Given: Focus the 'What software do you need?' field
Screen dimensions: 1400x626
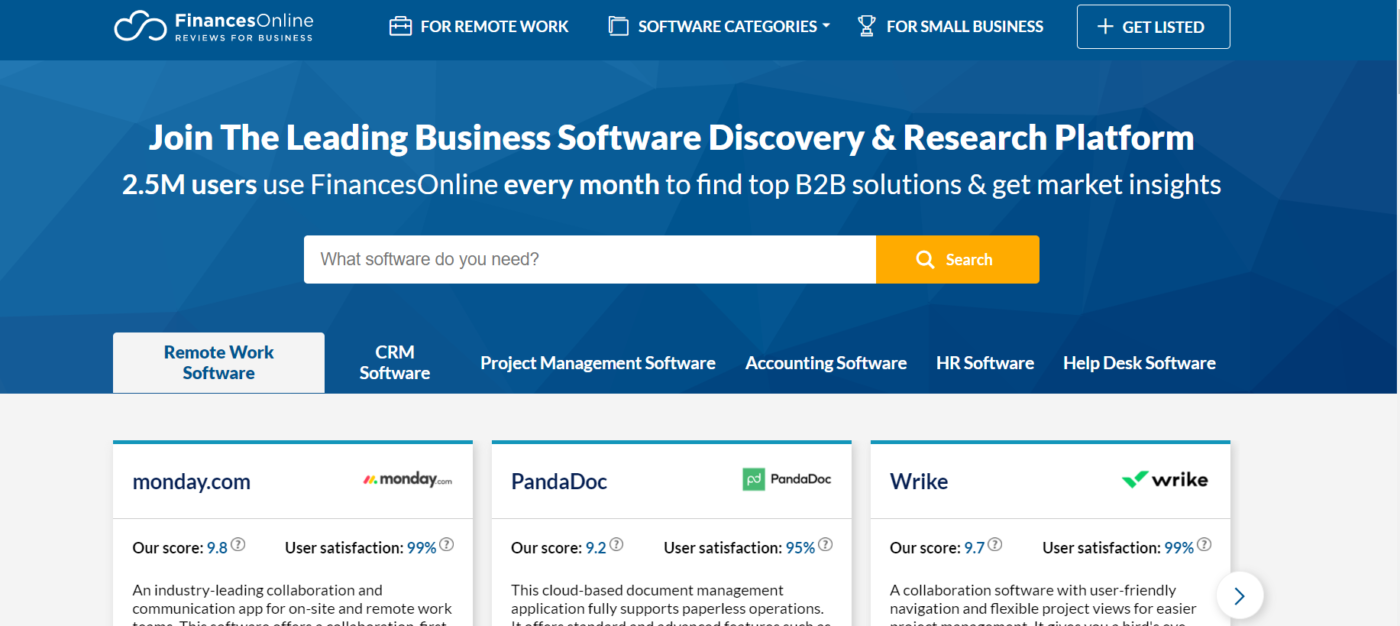Looking at the screenshot, I should 589,259.
